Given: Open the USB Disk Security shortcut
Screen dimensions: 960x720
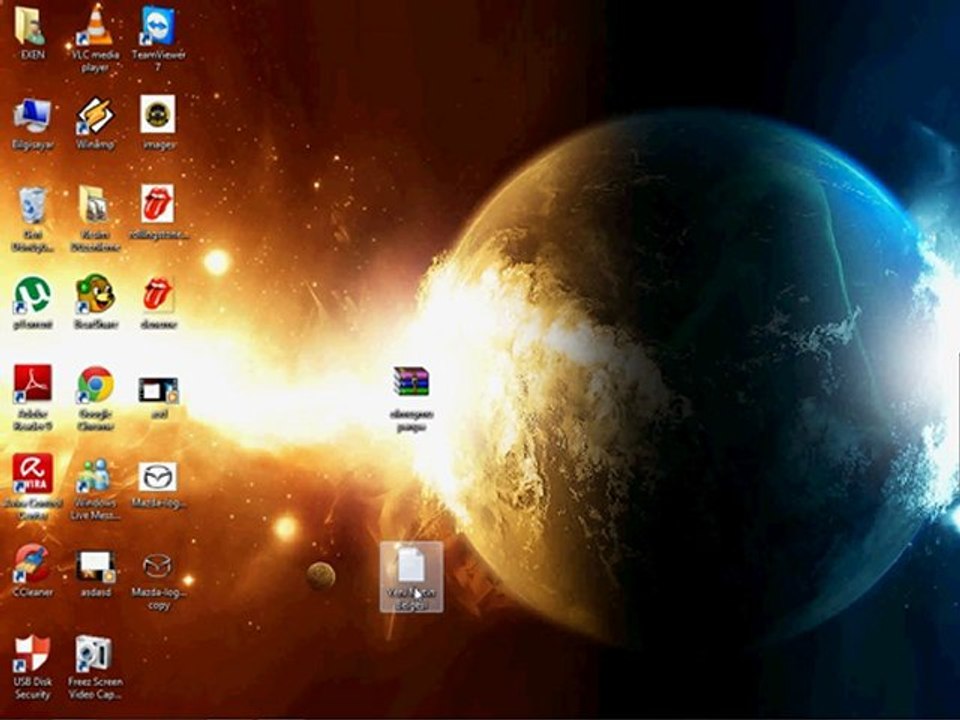Looking at the screenshot, I should pyautogui.click(x=32, y=654).
